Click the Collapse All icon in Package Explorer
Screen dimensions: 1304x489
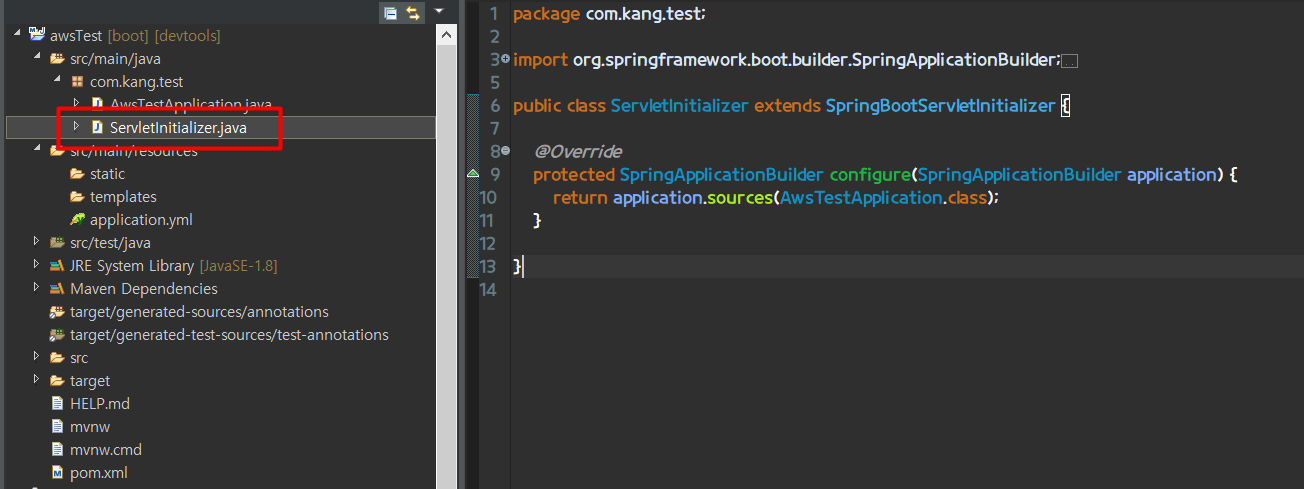(390, 13)
